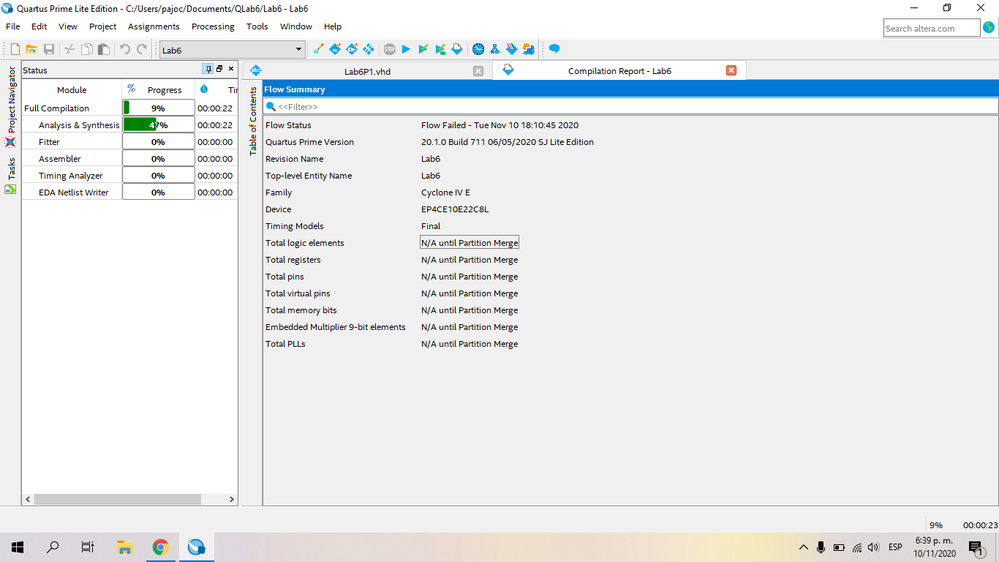Open the Lab6 revision dropdown
The image size is (999, 562).
(x=298, y=50)
